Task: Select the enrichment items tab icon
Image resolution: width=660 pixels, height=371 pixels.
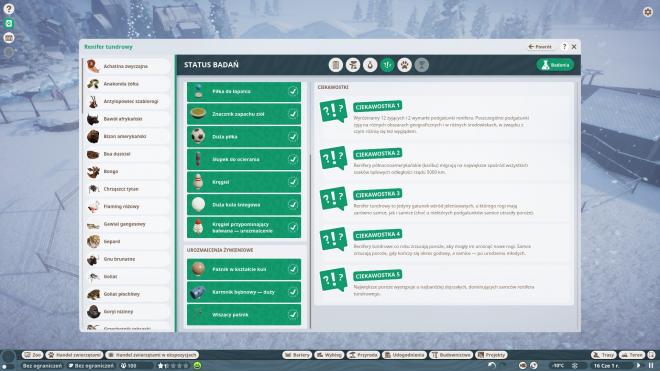Action: (x=387, y=65)
